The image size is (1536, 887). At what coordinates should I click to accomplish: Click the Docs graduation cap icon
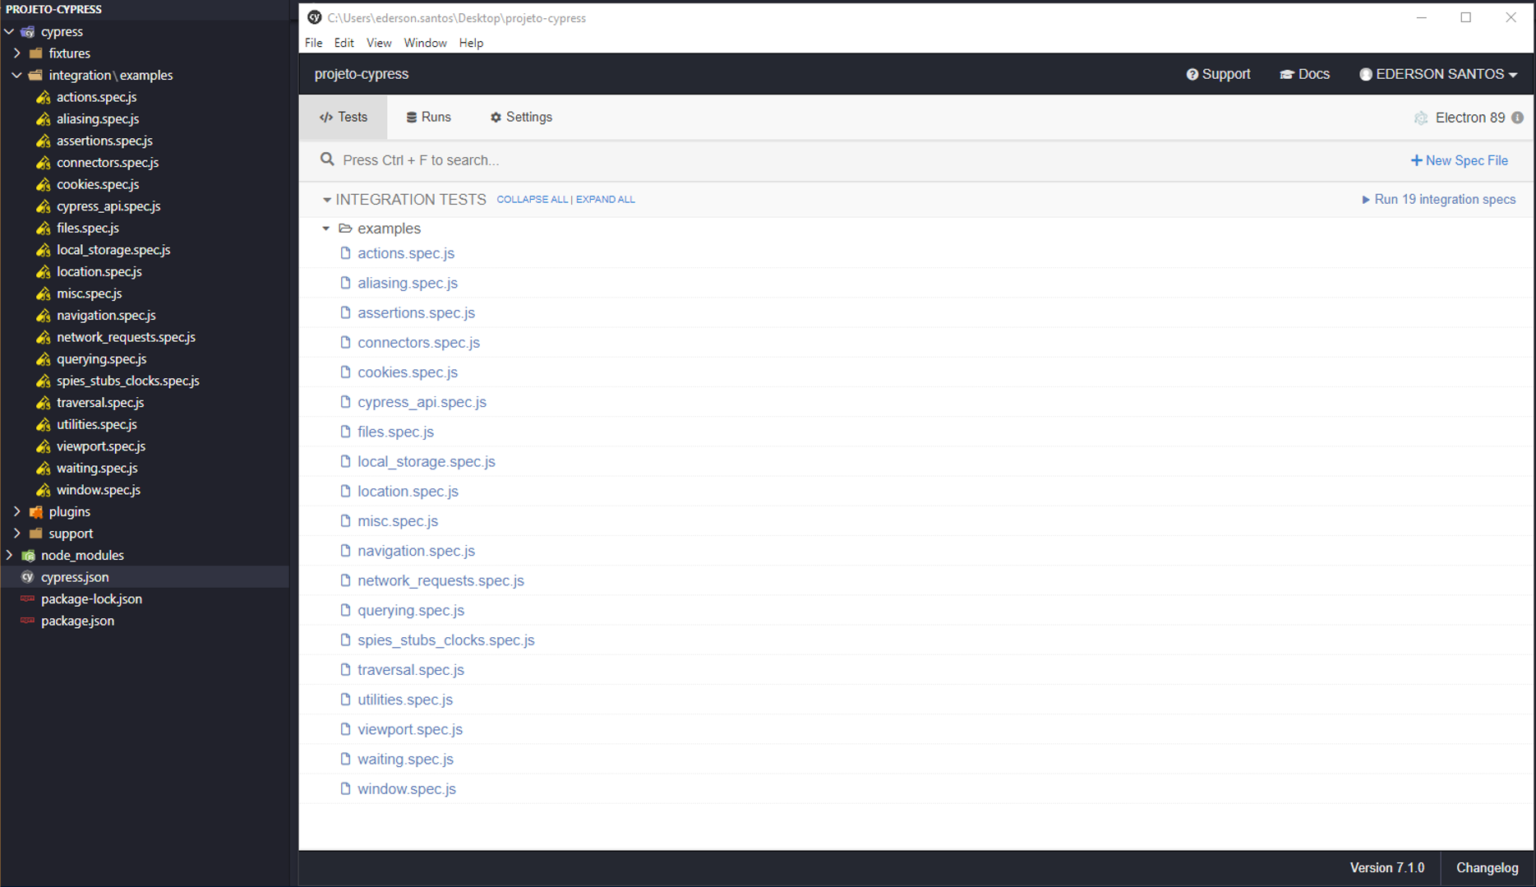tap(1286, 75)
